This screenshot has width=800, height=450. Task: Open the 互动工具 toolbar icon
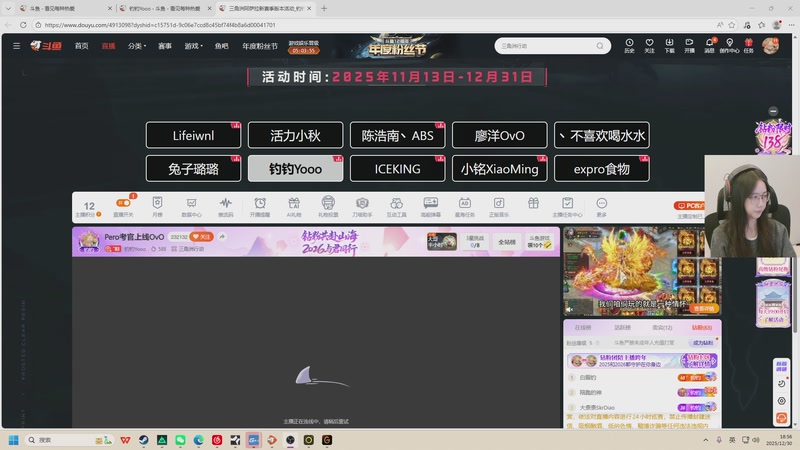pos(396,207)
